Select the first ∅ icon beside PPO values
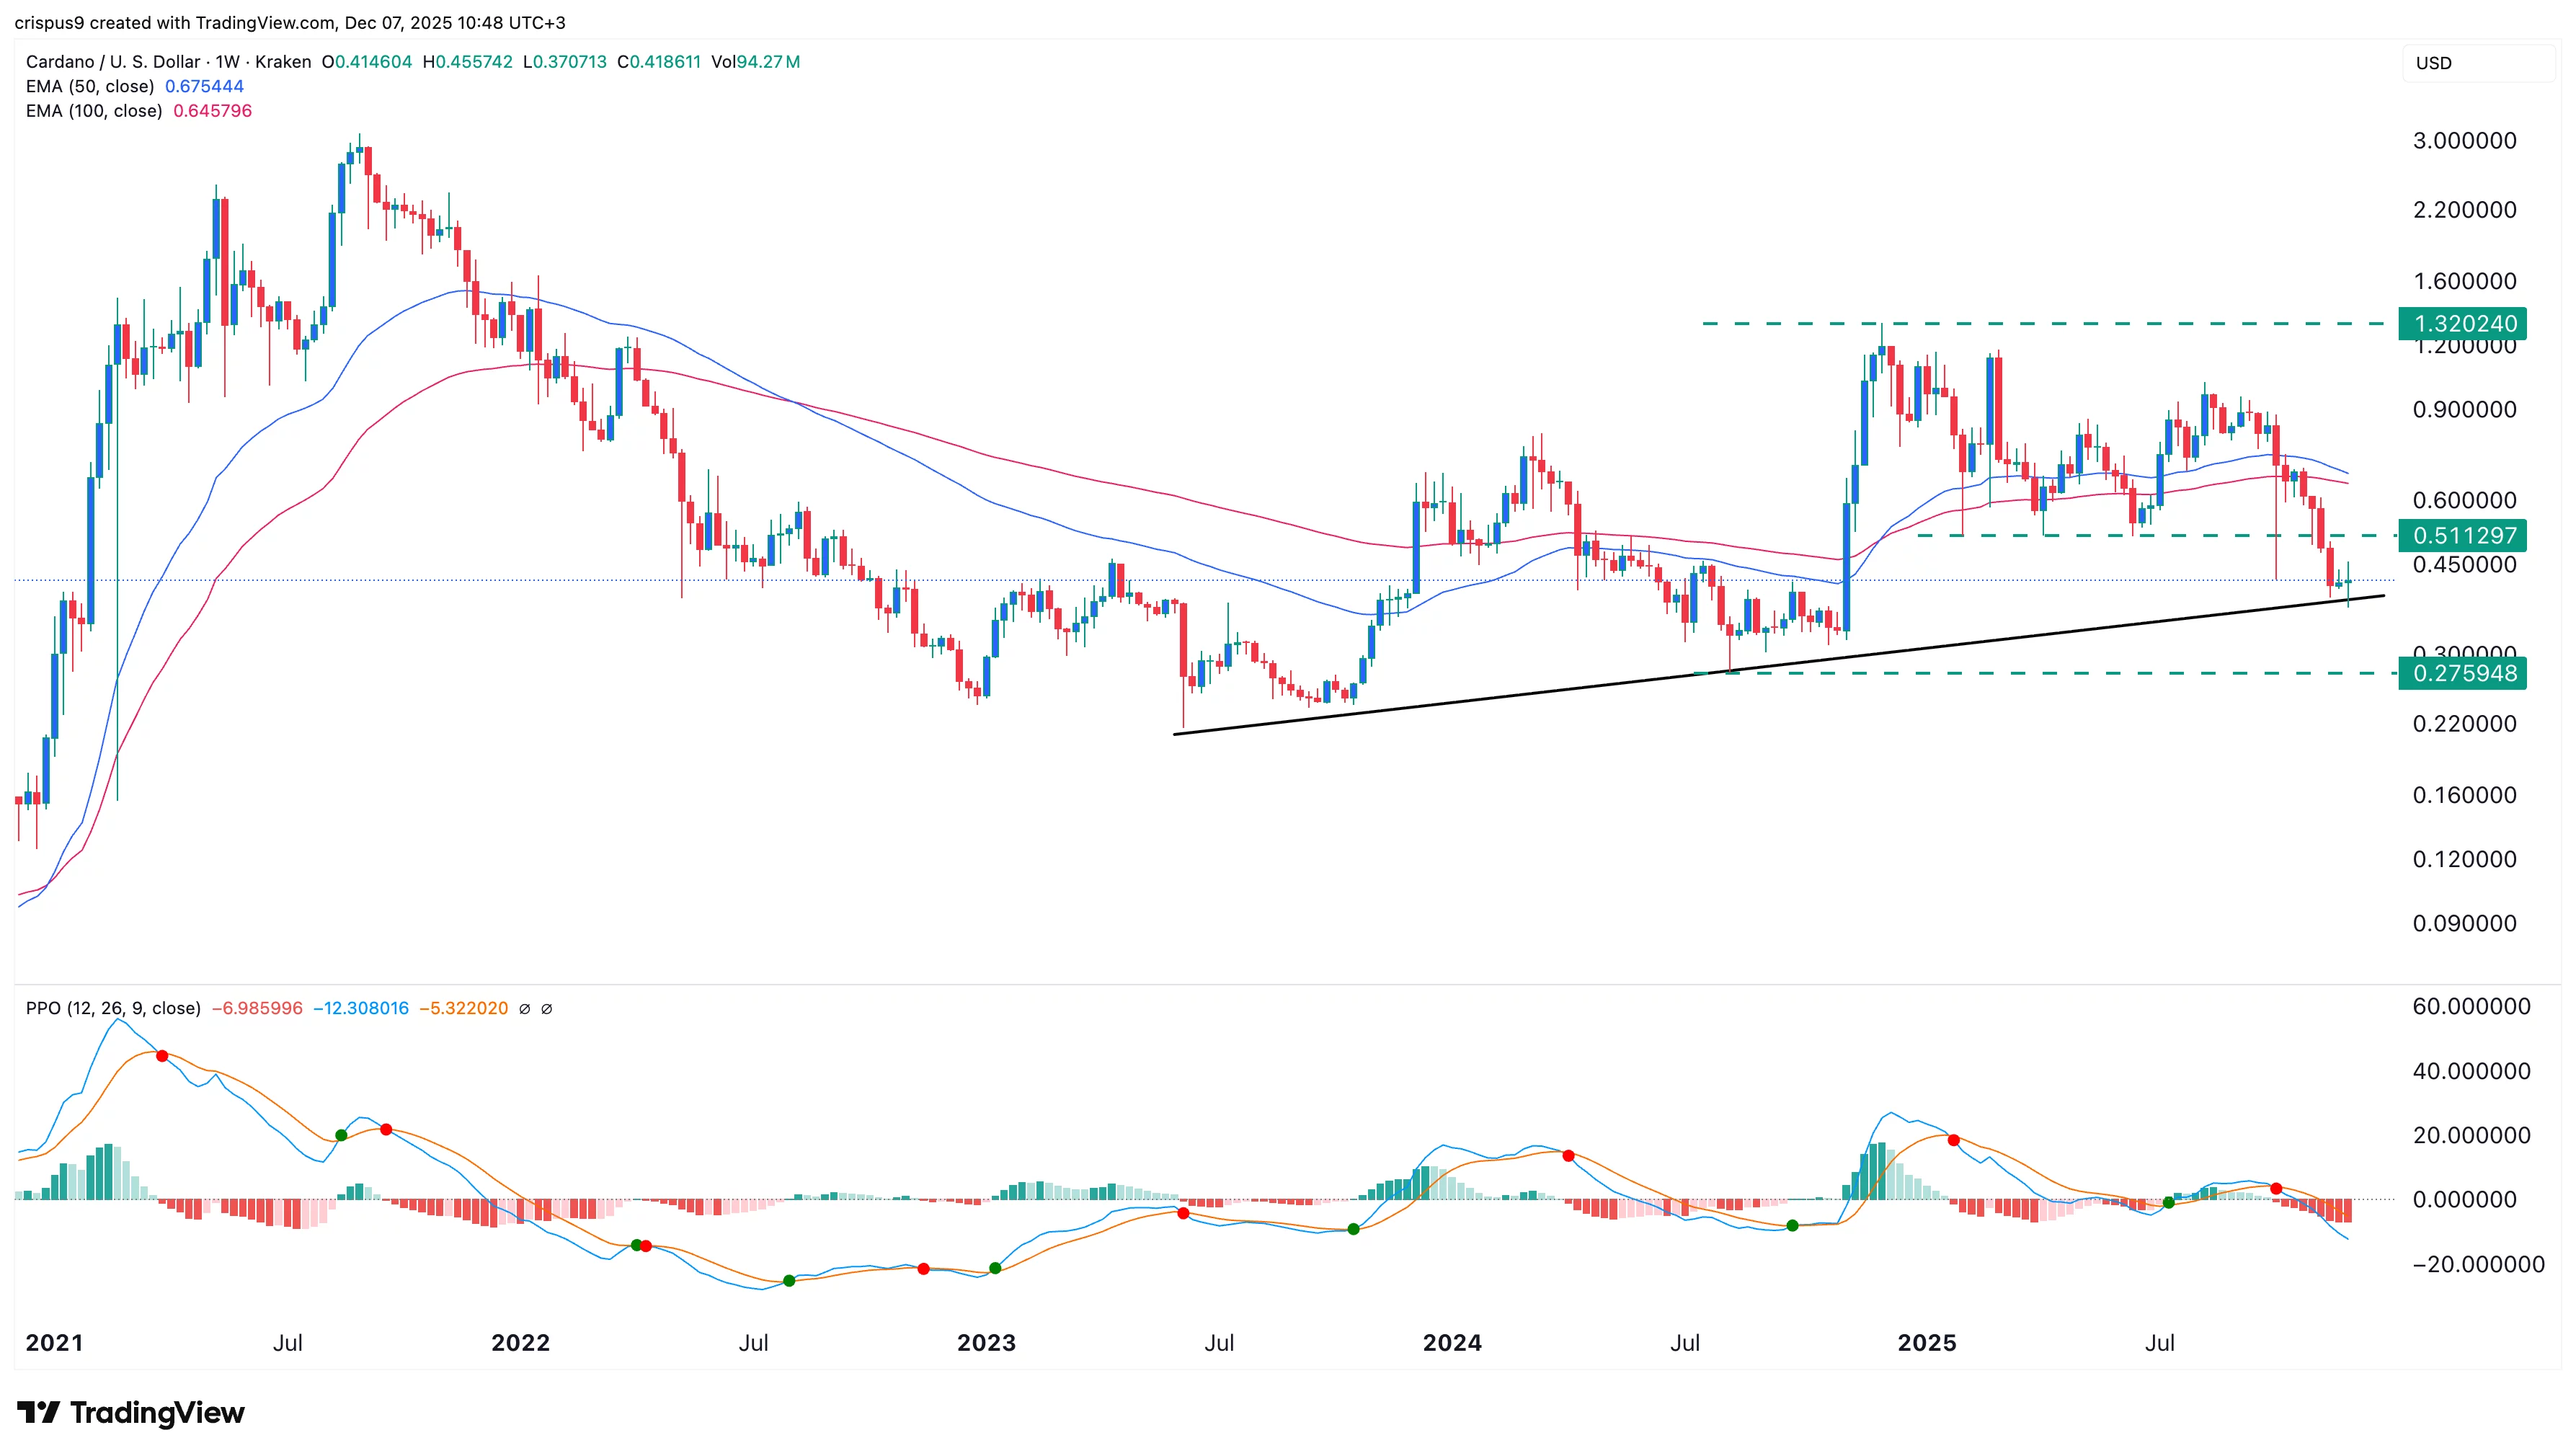2576x1456 pixels. (524, 1008)
